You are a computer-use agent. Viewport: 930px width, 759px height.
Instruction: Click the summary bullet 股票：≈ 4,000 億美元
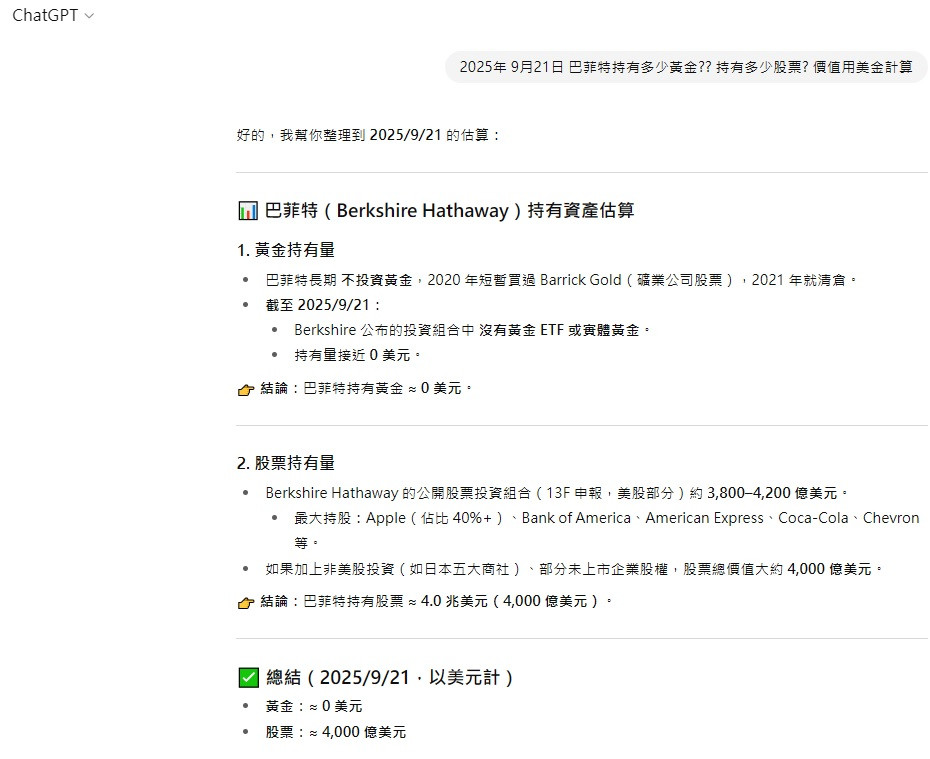[x=336, y=732]
